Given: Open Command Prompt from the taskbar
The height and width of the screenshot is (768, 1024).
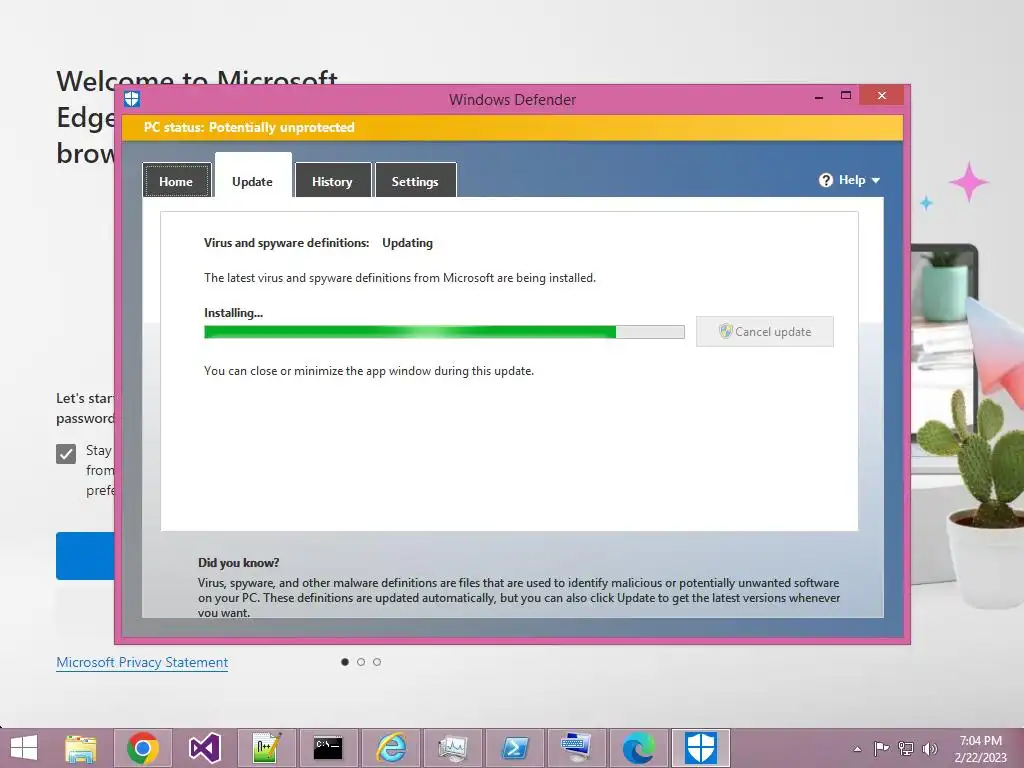Looking at the screenshot, I should pyautogui.click(x=328, y=748).
